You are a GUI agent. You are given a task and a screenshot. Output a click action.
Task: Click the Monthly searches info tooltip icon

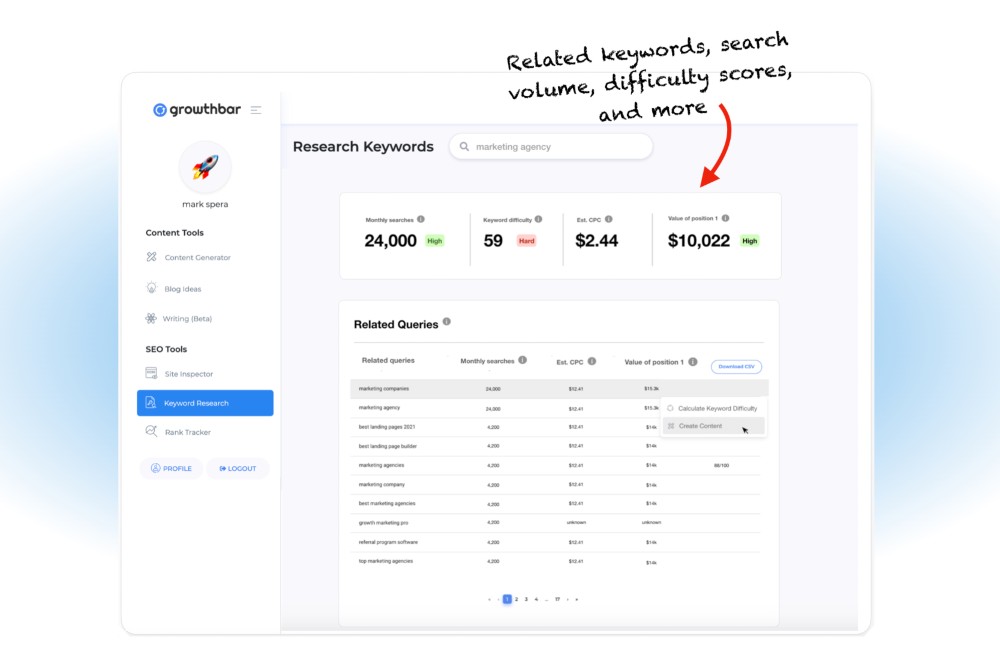tap(421, 219)
